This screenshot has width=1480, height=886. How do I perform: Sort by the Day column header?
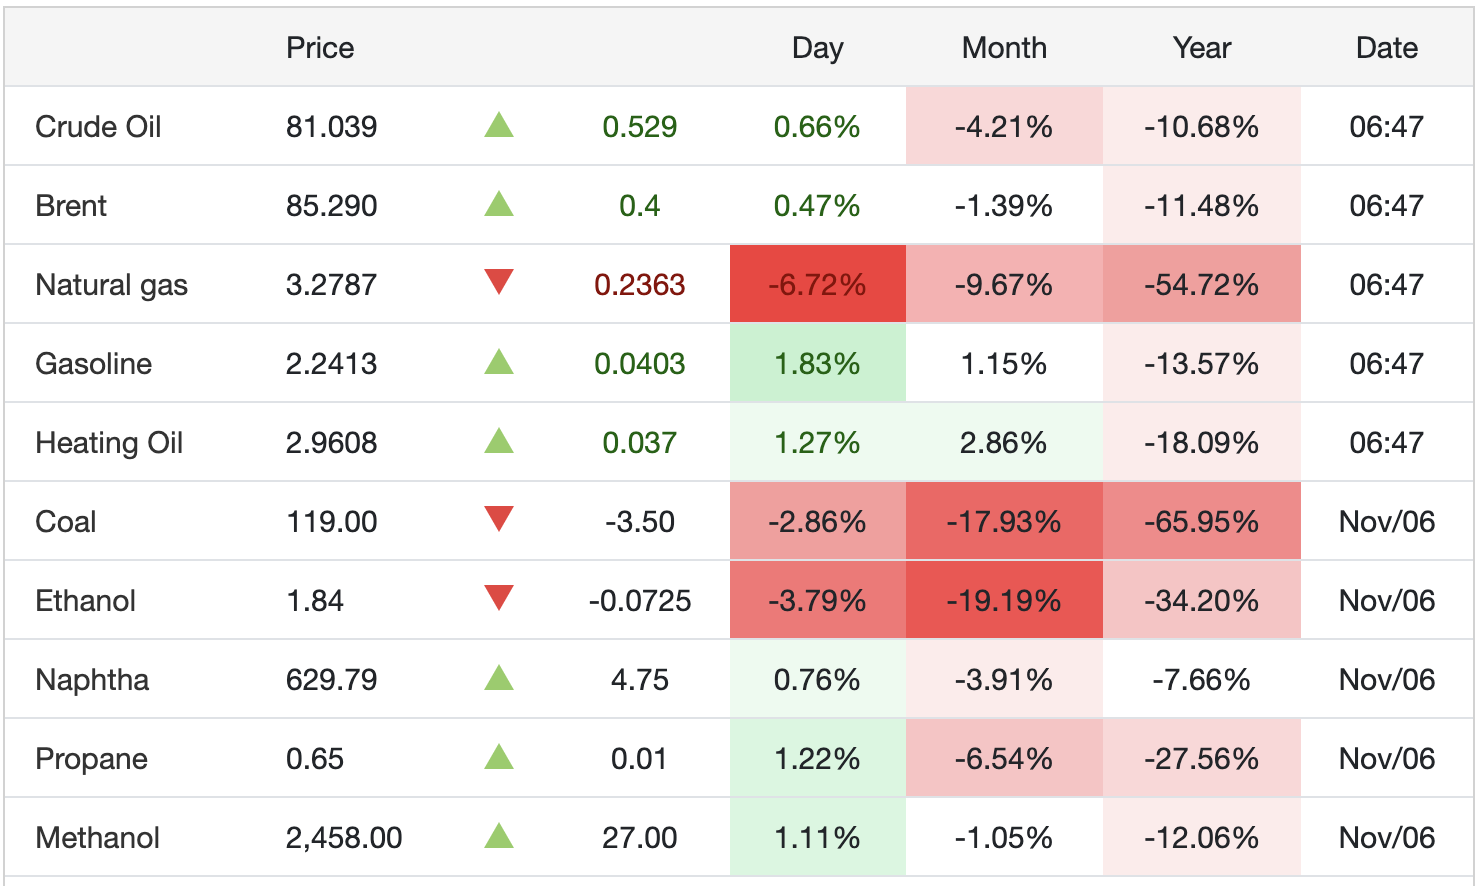click(x=817, y=48)
